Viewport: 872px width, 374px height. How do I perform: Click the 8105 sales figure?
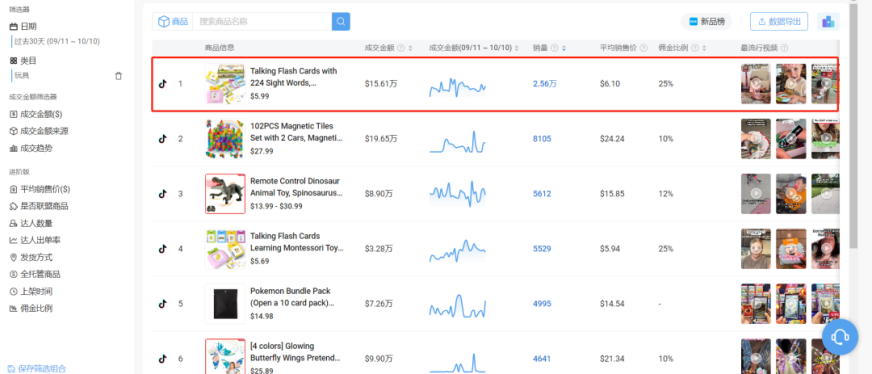542,139
